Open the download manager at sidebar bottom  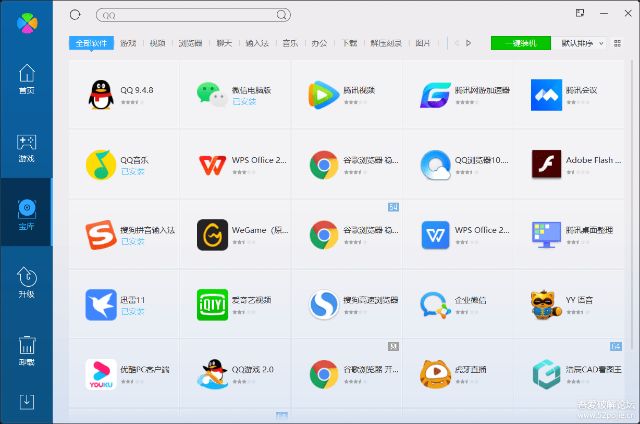click(x=27, y=402)
